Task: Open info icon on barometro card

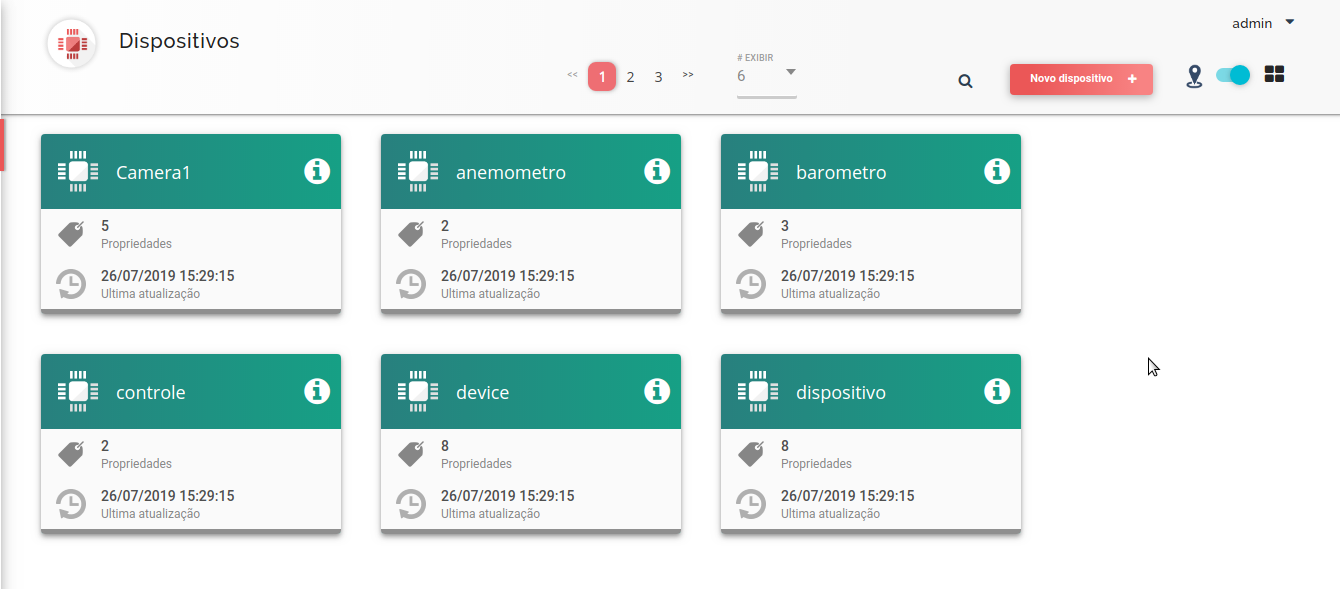Action: [997, 171]
